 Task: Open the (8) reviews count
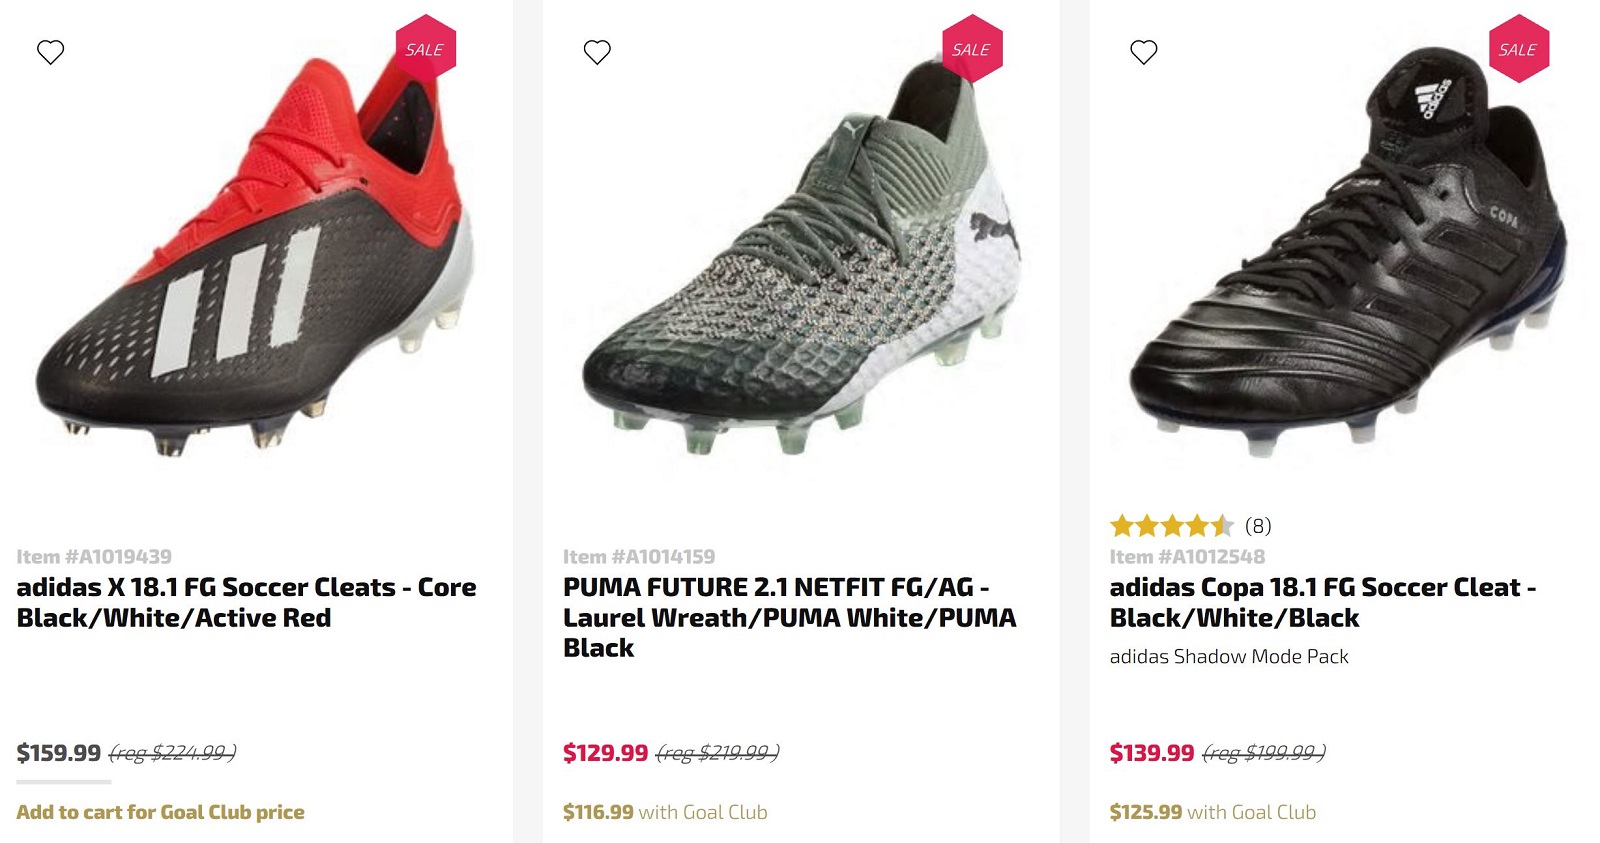click(1258, 526)
